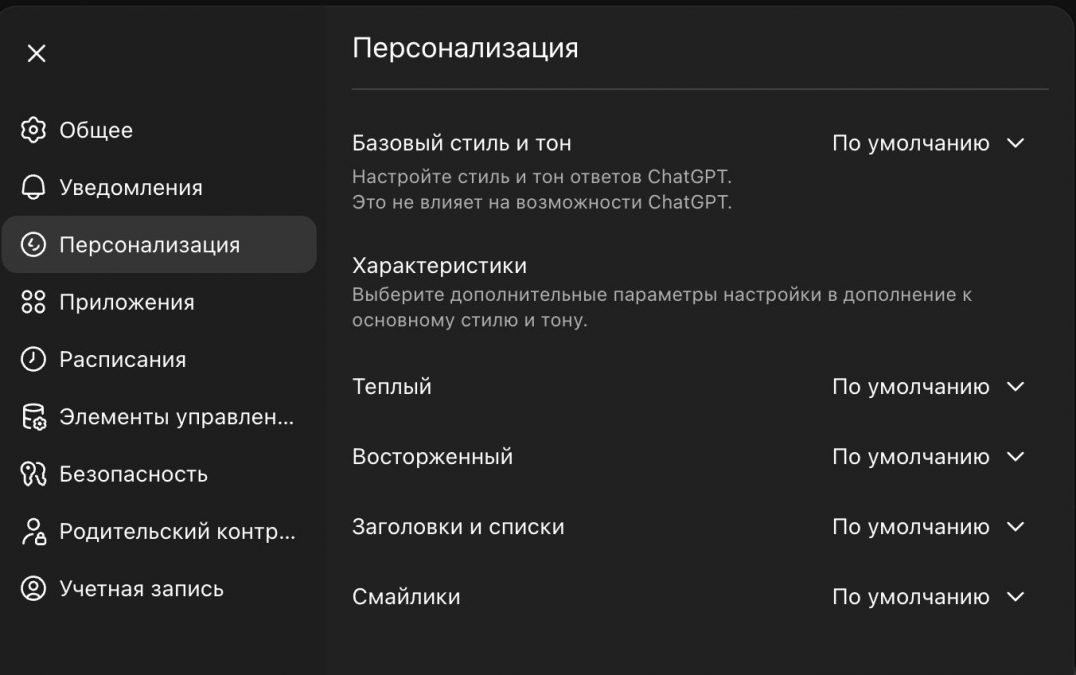Open the Смайлики dropdown menu

(x=928, y=597)
